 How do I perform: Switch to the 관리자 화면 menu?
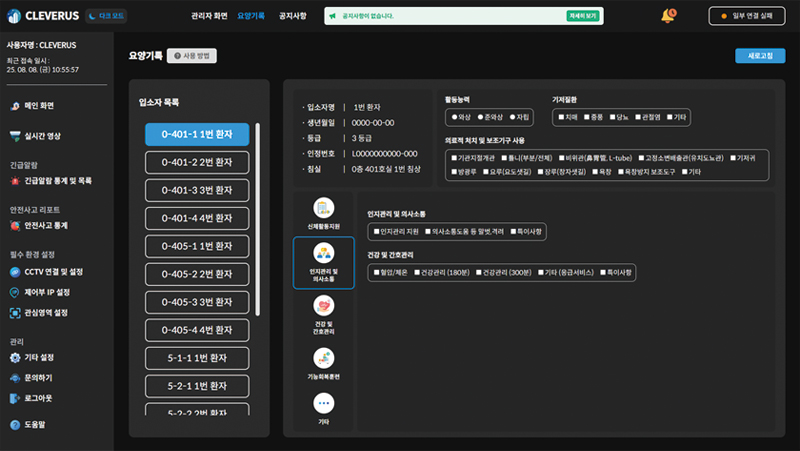(x=208, y=16)
